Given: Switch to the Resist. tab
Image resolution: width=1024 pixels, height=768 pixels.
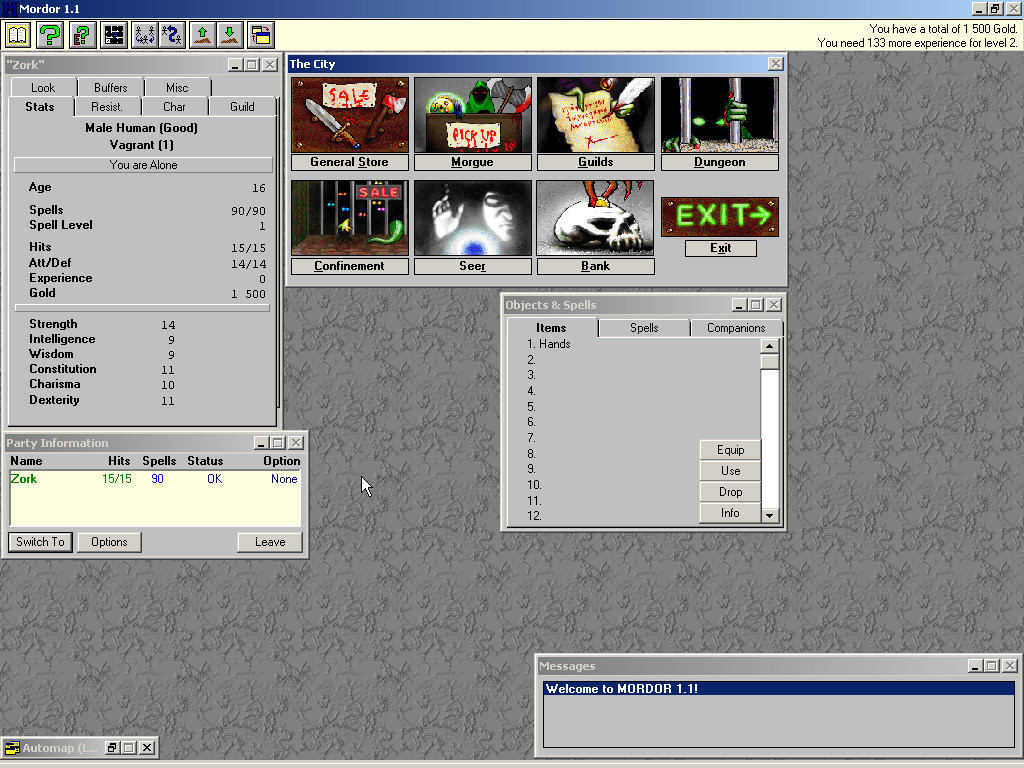Looking at the screenshot, I should click(106, 106).
